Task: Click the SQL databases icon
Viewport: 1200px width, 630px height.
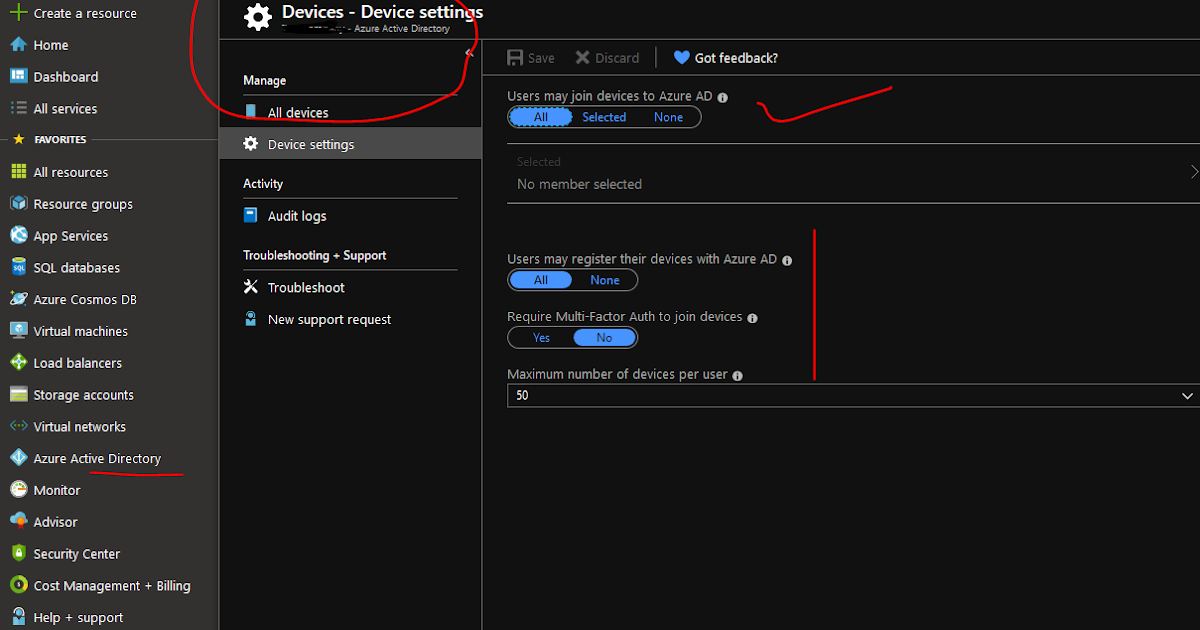Action: click(18, 268)
